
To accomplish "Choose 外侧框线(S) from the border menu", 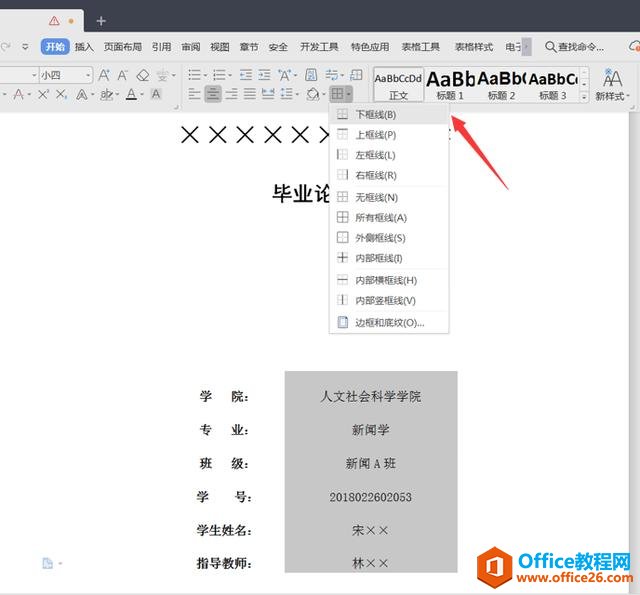I will (389, 238).
